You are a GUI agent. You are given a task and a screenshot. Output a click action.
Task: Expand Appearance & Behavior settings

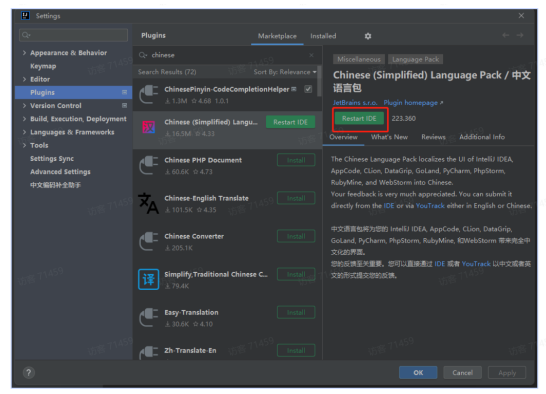pos(24,53)
